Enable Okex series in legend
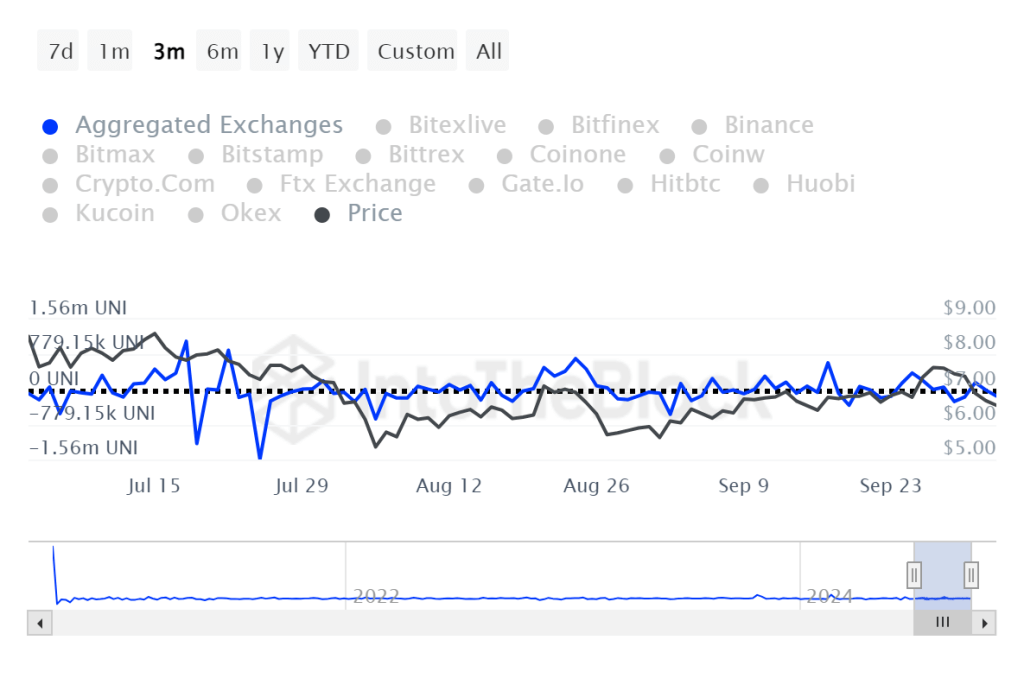 (x=234, y=213)
